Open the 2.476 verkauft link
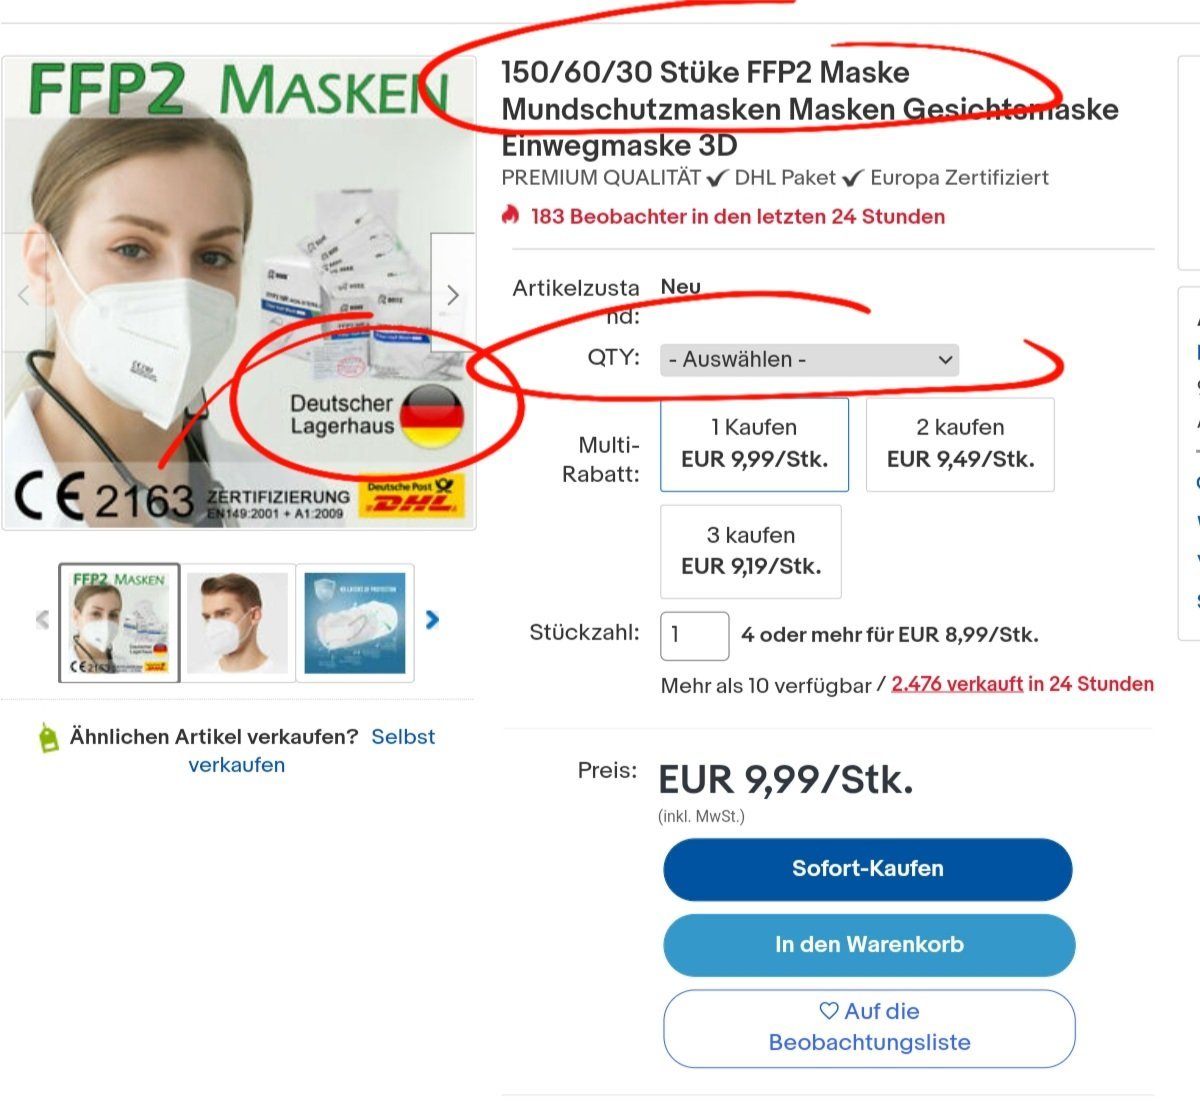The height and width of the screenshot is (1101, 1200). (957, 684)
